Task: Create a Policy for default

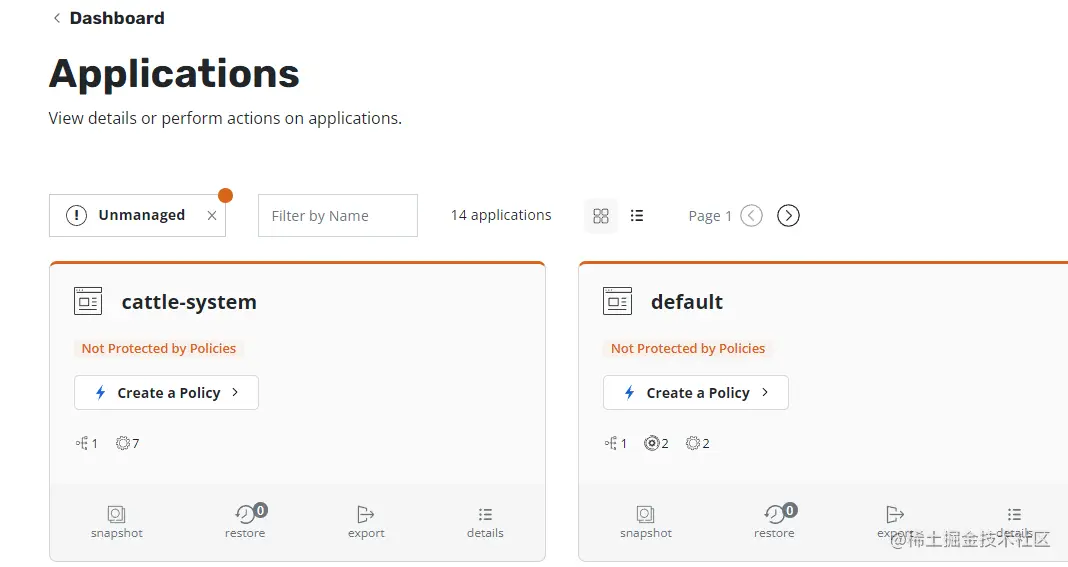Action: (695, 393)
